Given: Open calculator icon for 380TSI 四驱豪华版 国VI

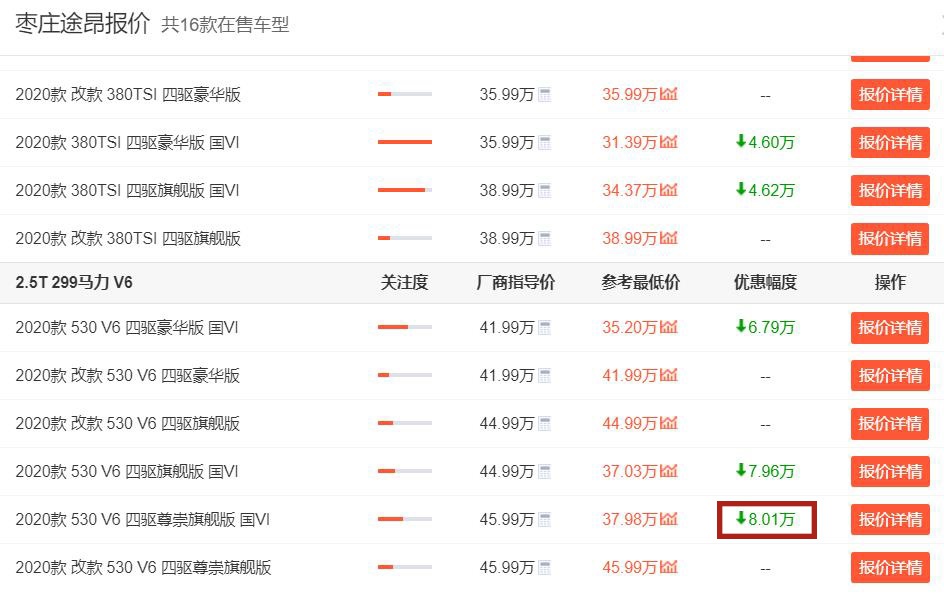Looking at the screenshot, I should tap(544, 143).
